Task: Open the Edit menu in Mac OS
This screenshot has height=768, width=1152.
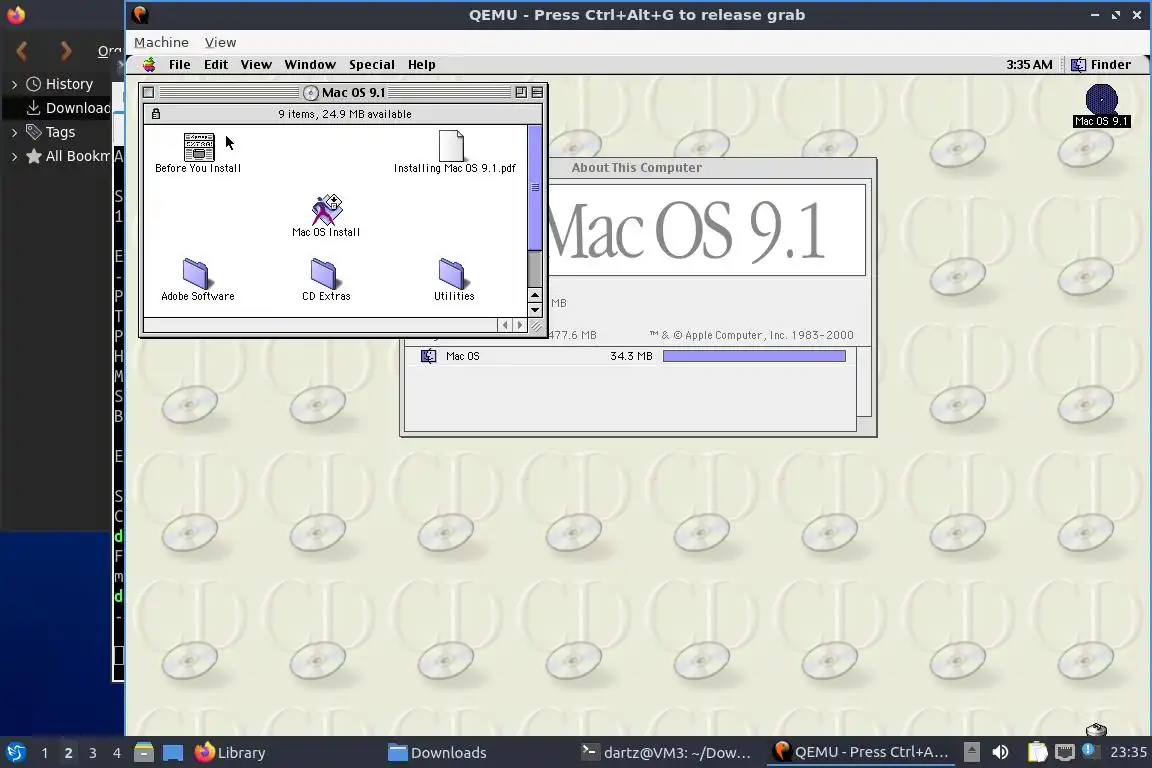Action: [x=216, y=65]
